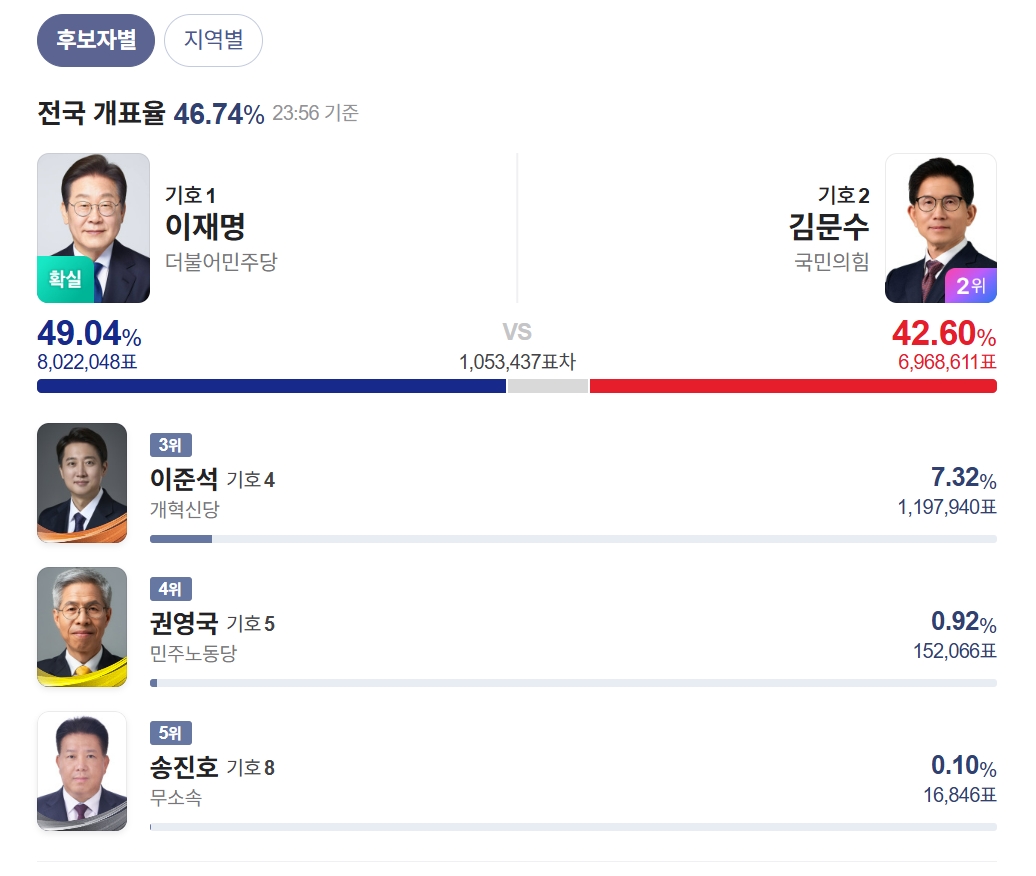Image resolution: width=1036 pixels, height=876 pixels.
Task: Open 권영국 candidate photo
Action: 82,627
